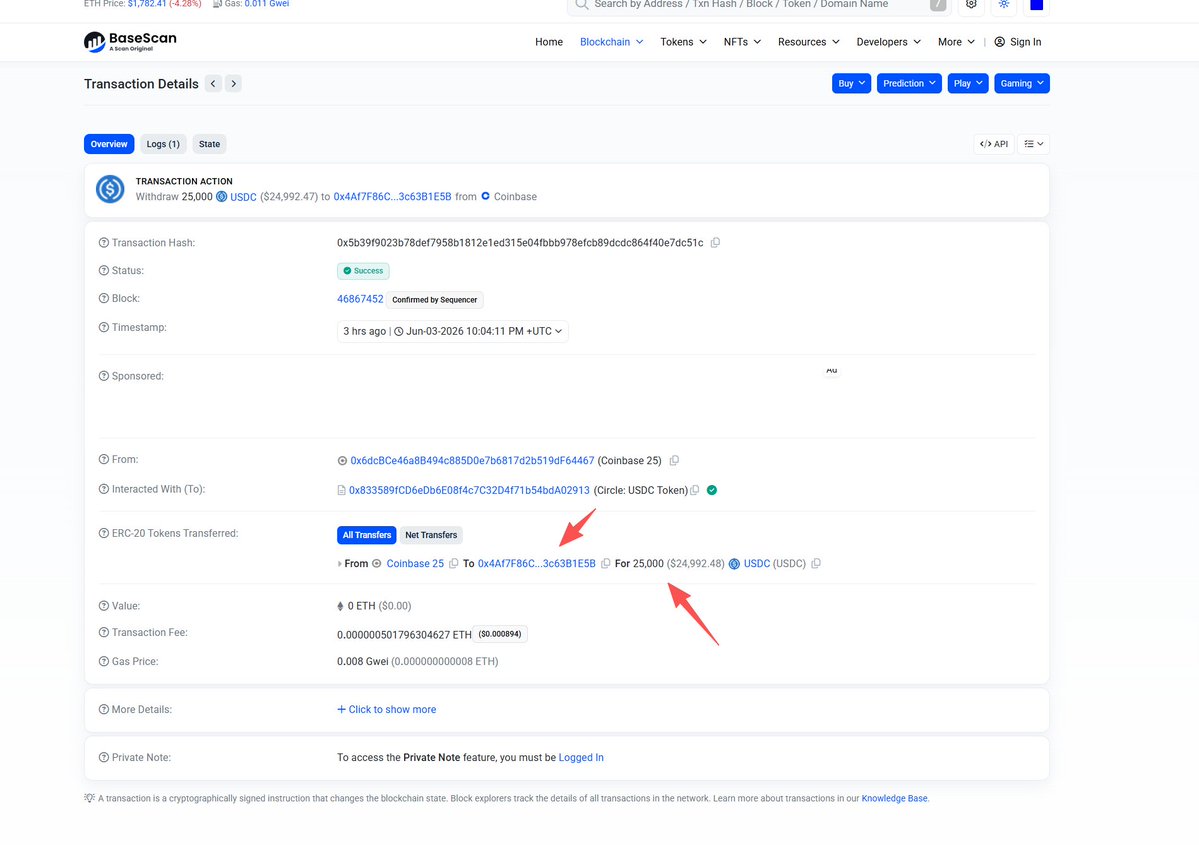Expand the Buy dropdown button

pos(851,83)
